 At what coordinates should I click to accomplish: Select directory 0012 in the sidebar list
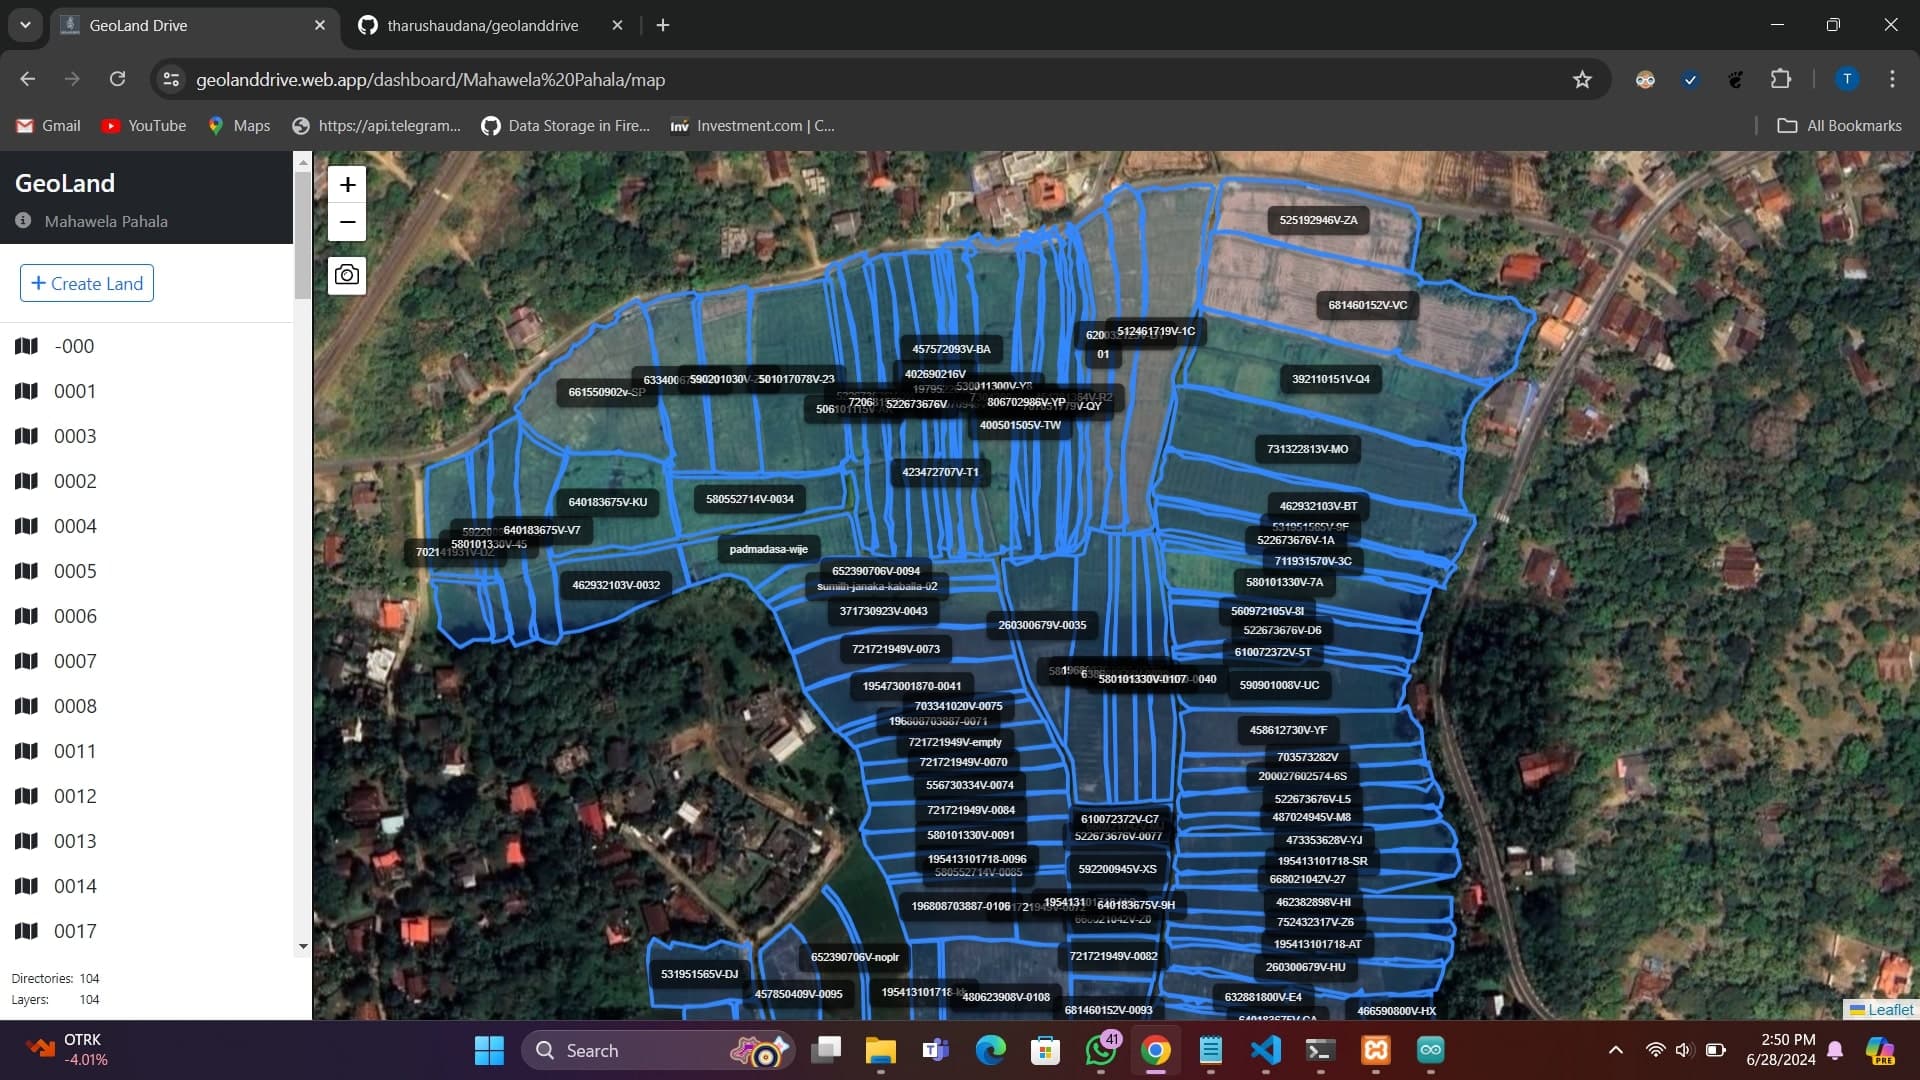[75, 796]
